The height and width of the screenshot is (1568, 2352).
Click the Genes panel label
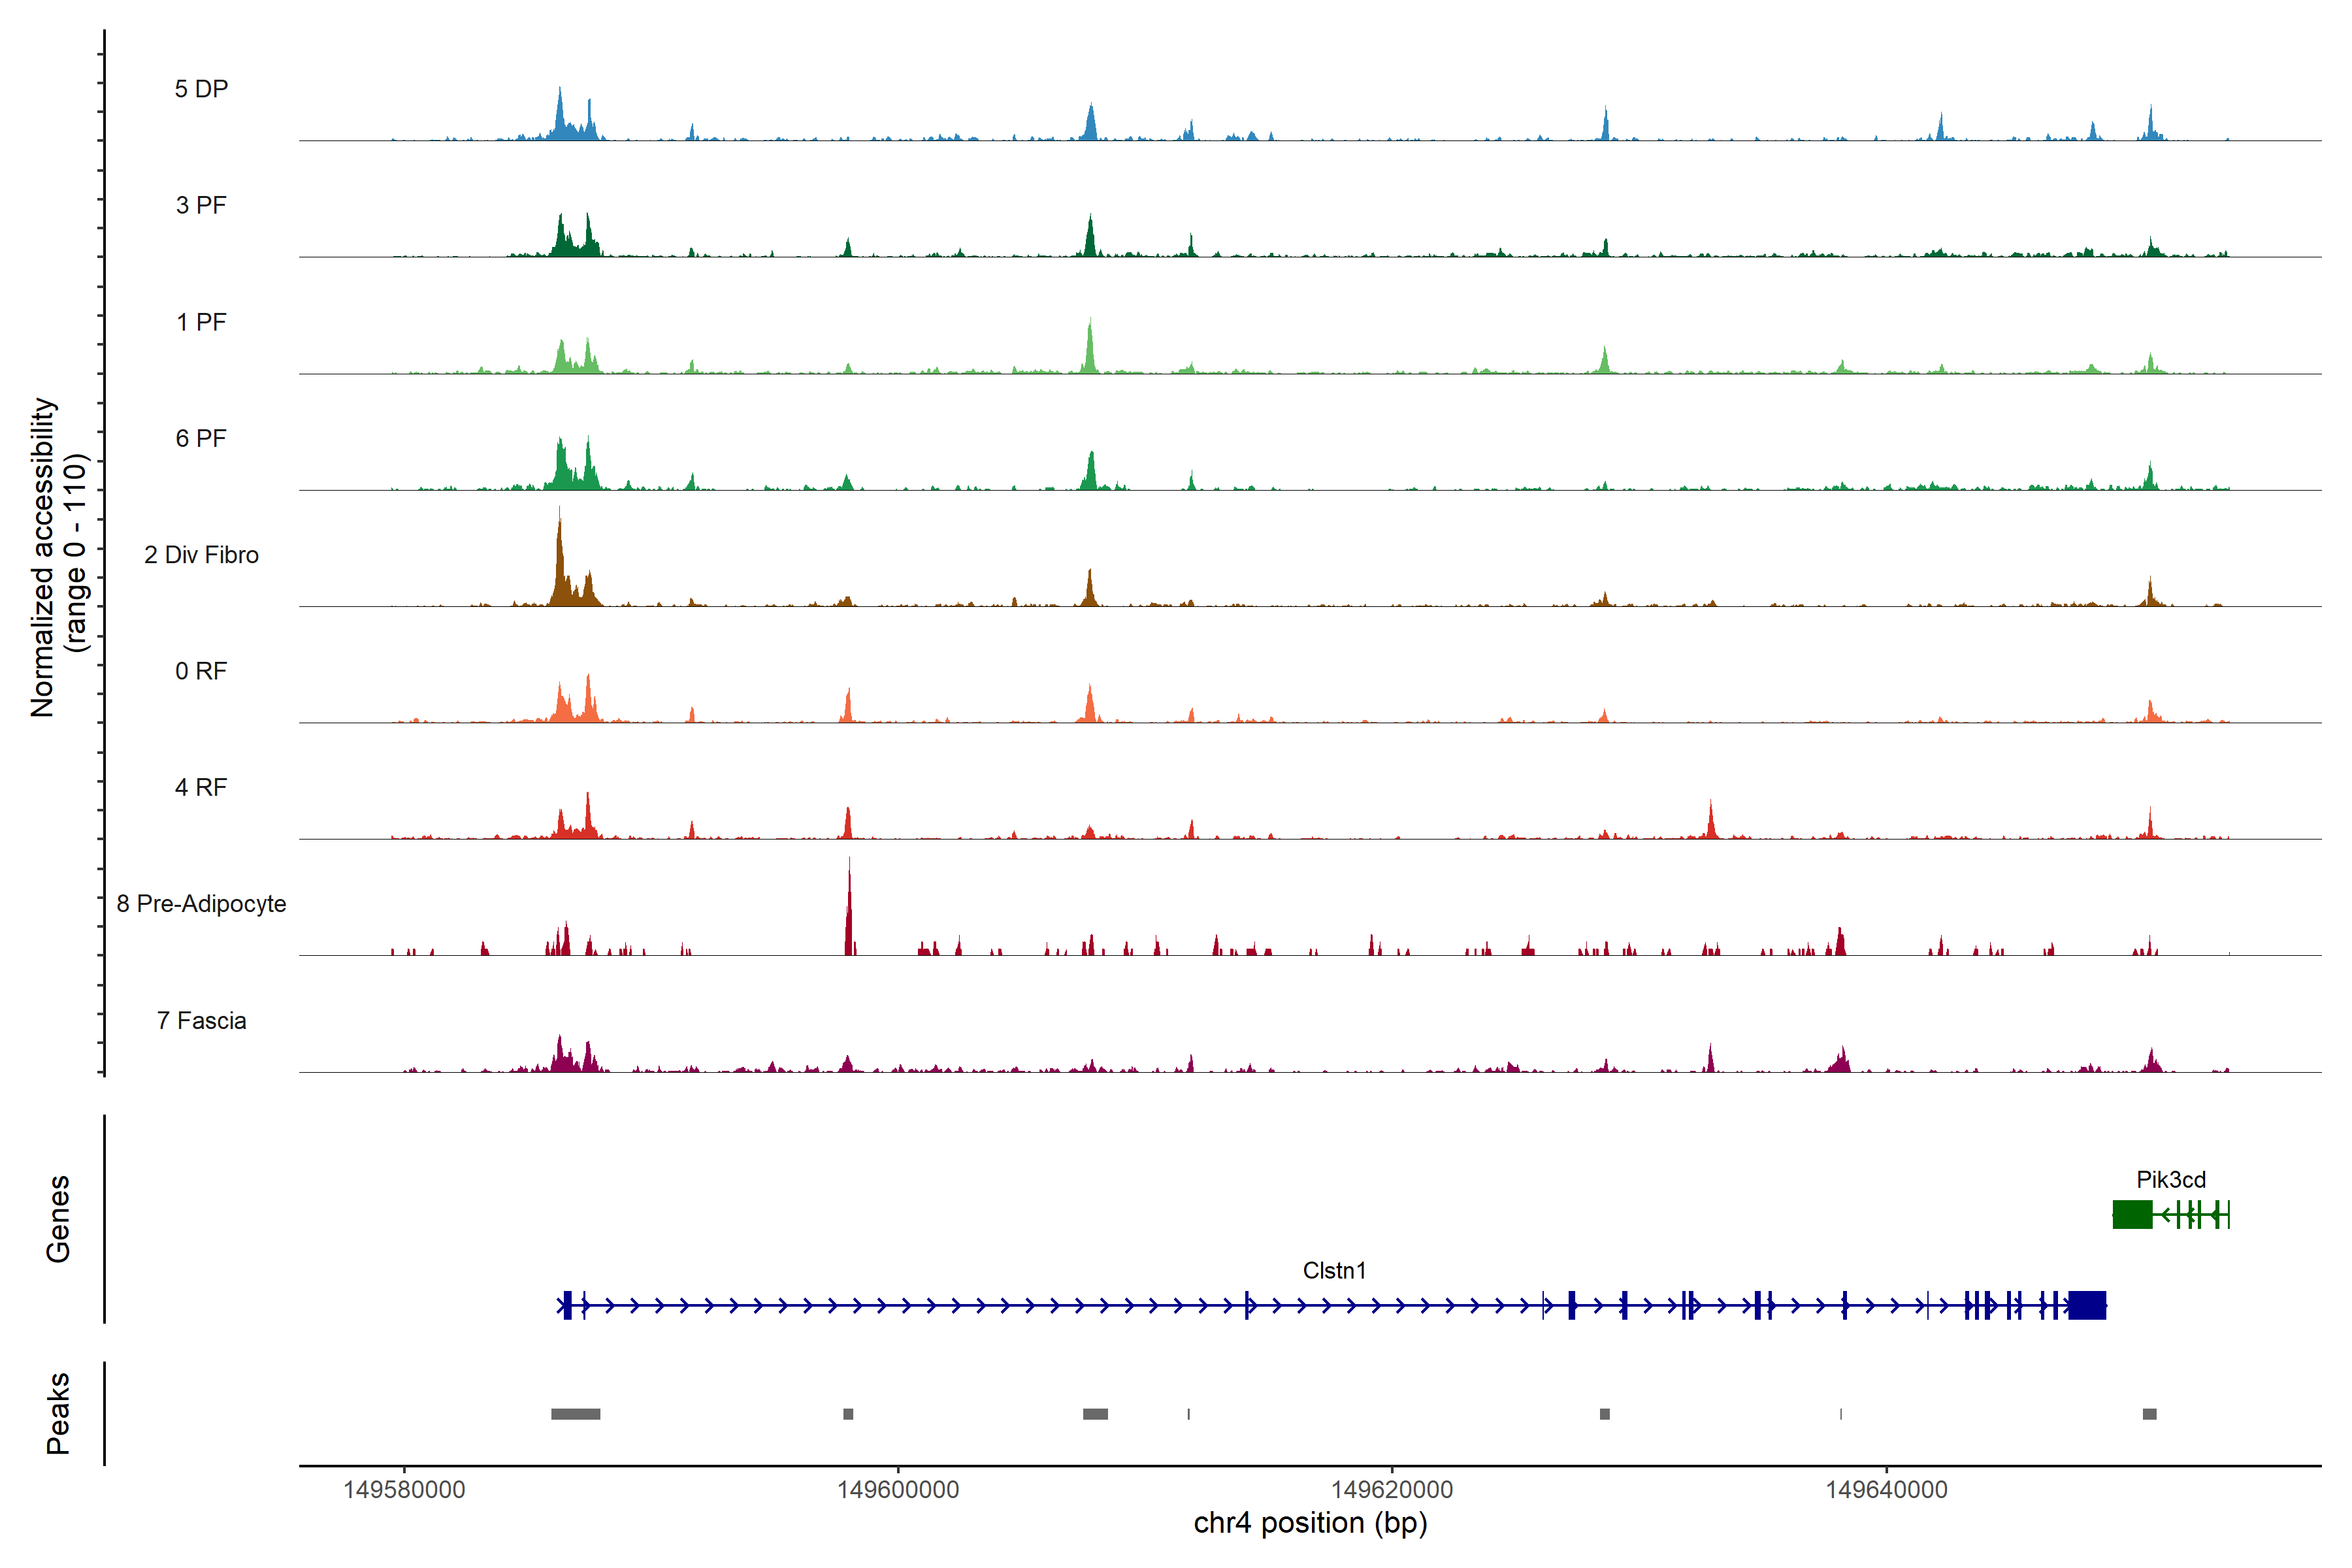pyautogui.click(x=58, y=1219)
